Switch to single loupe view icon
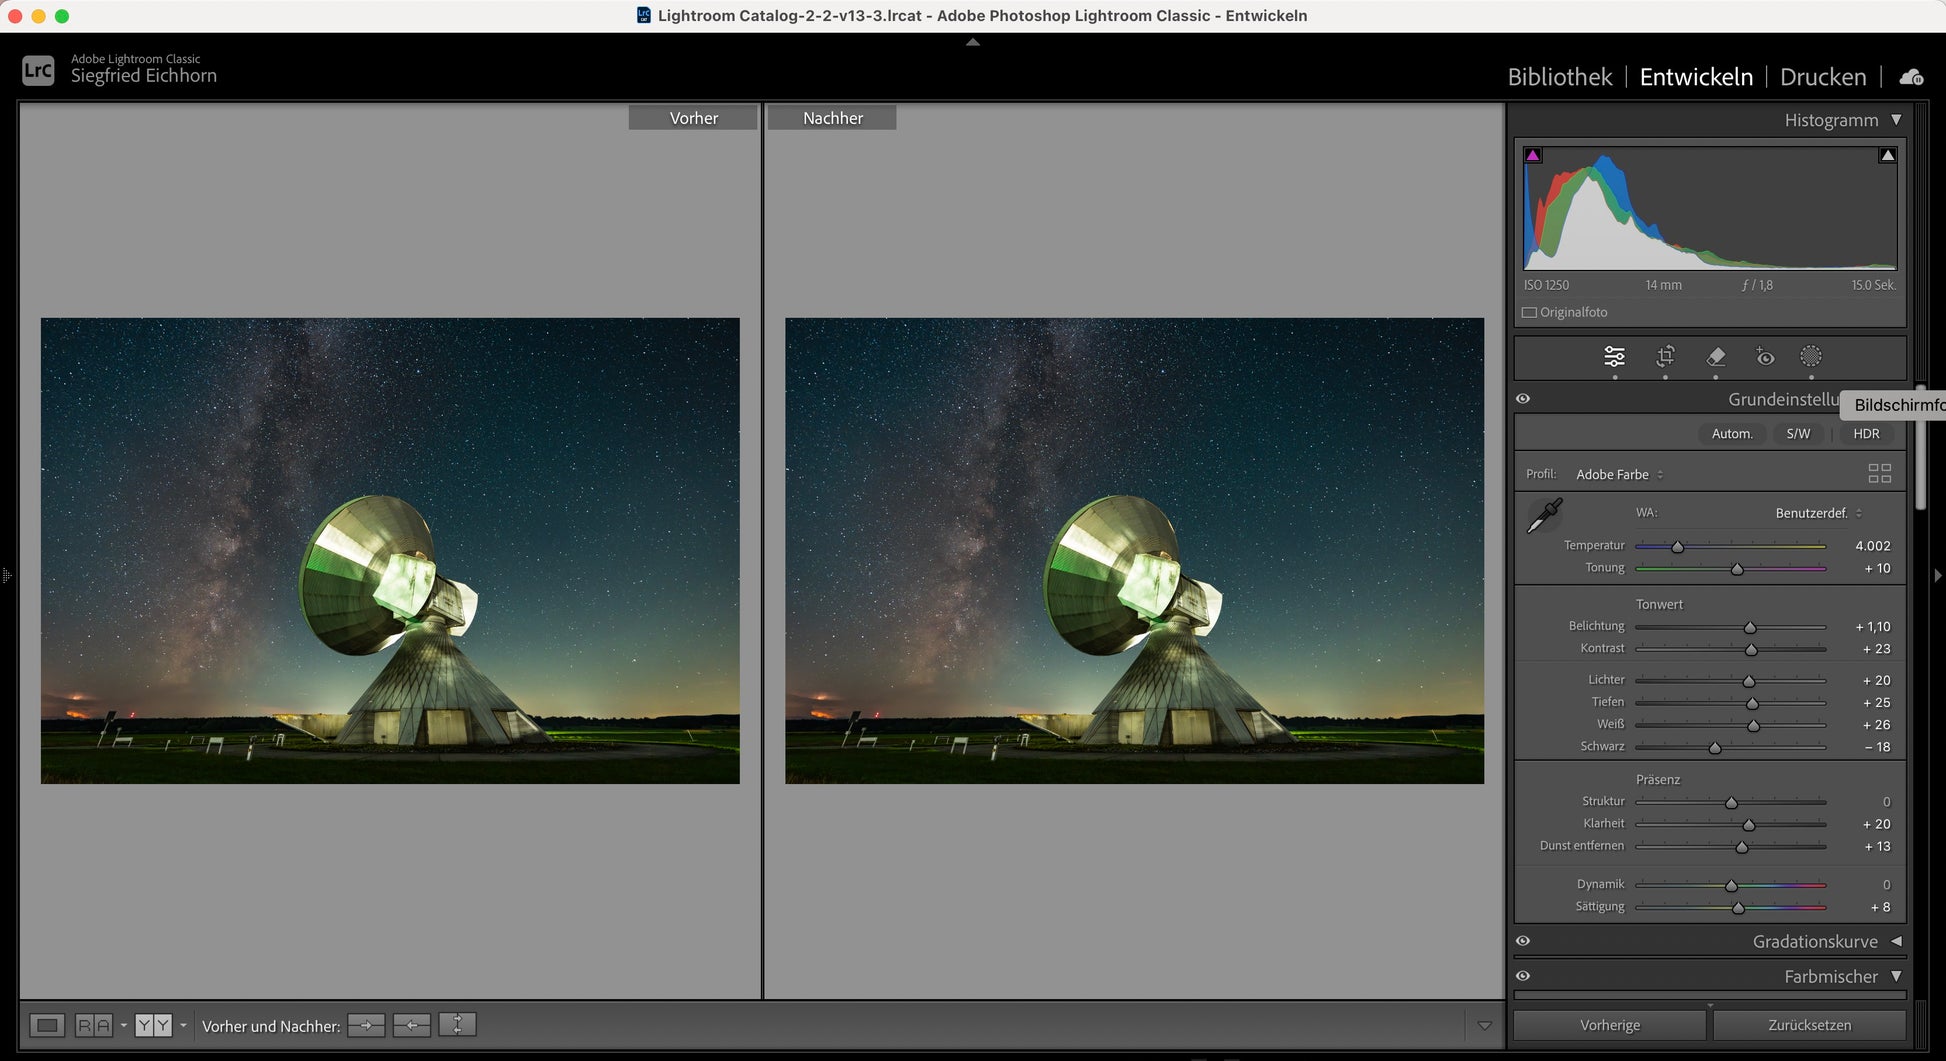The image size is (1946, 1061). (46, 1025)
